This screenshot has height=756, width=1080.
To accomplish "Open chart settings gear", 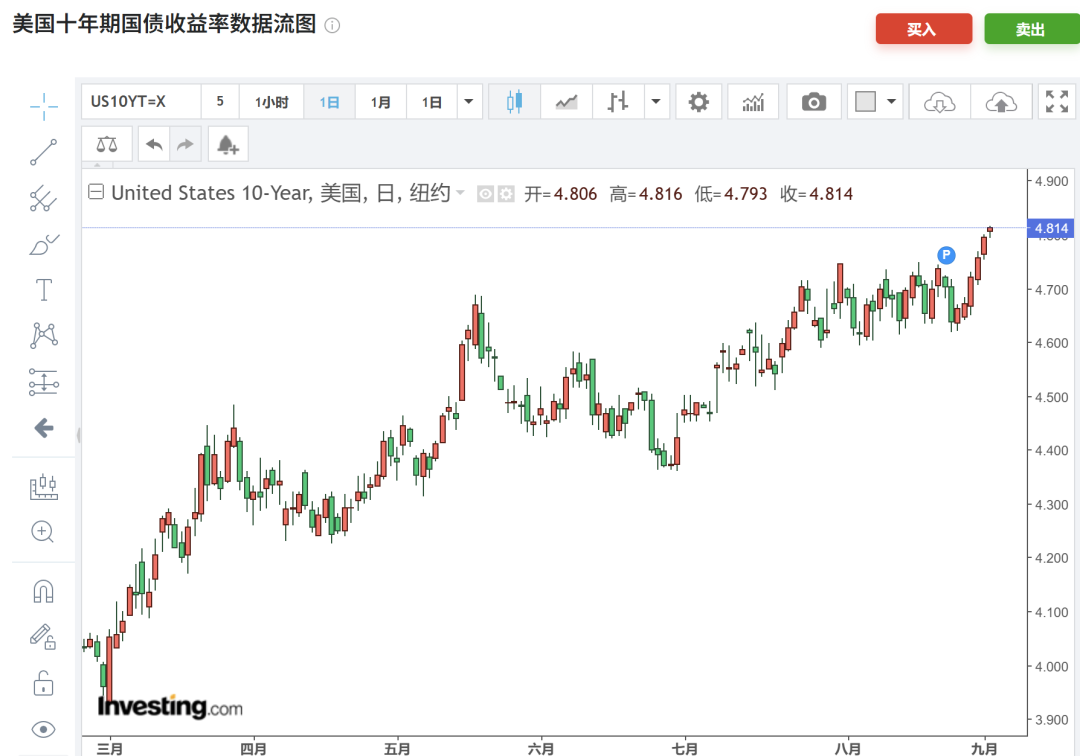I will pyautogui.click(x=698, y=102).
